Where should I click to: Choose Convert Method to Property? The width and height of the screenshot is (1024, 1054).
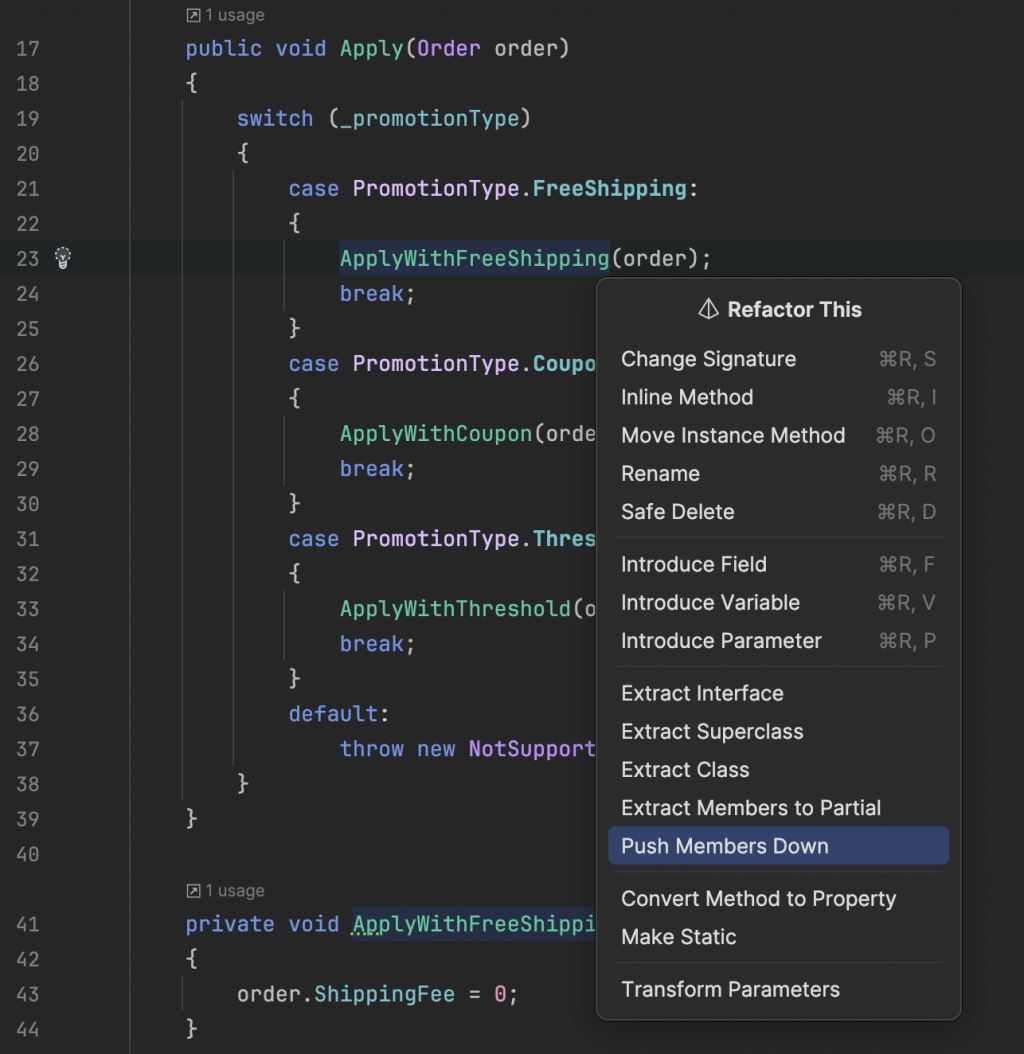tap(758, 898)
